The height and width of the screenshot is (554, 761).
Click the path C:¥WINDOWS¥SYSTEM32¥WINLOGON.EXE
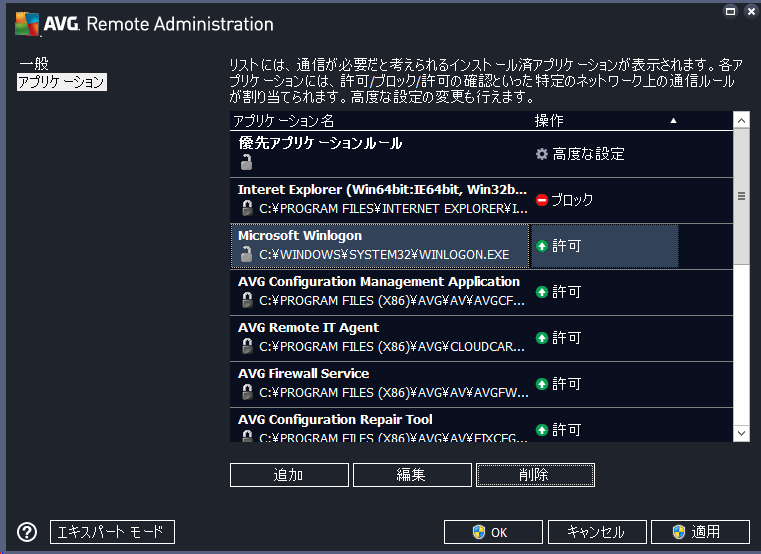(x=384, y=254)
